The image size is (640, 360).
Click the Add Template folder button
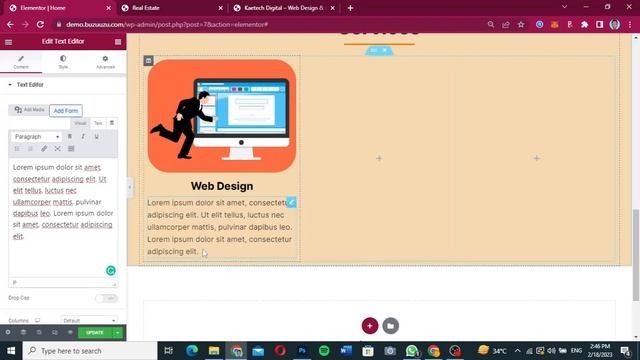391,326
